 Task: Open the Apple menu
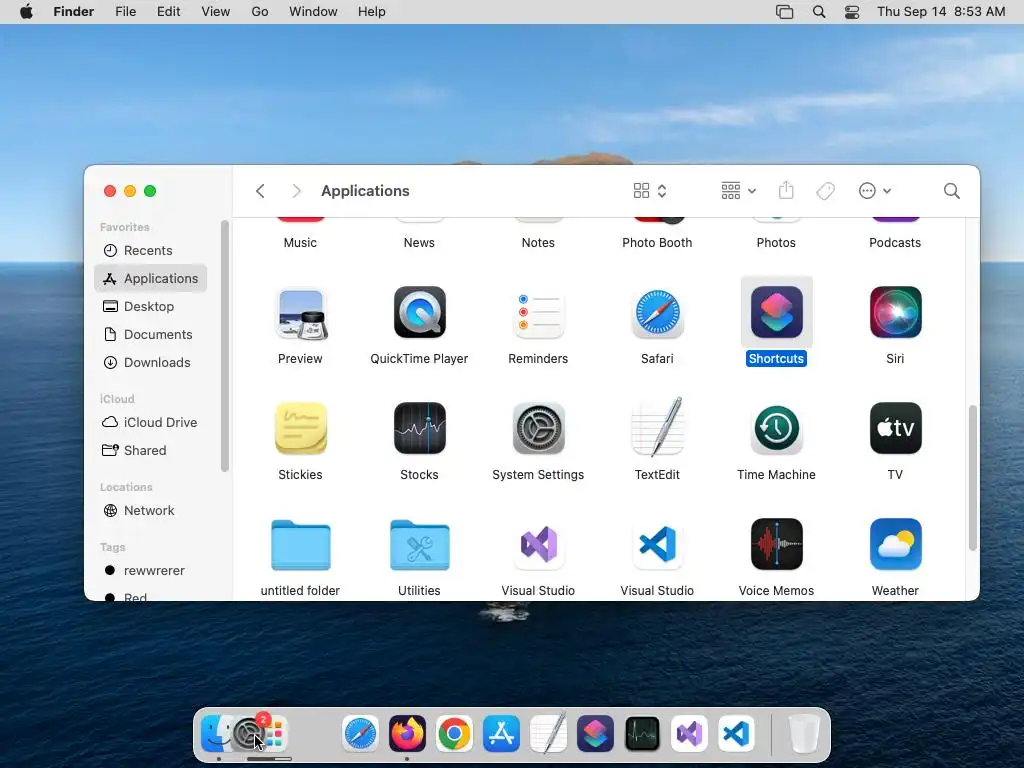pyautogui.click(x=26, y=12)
